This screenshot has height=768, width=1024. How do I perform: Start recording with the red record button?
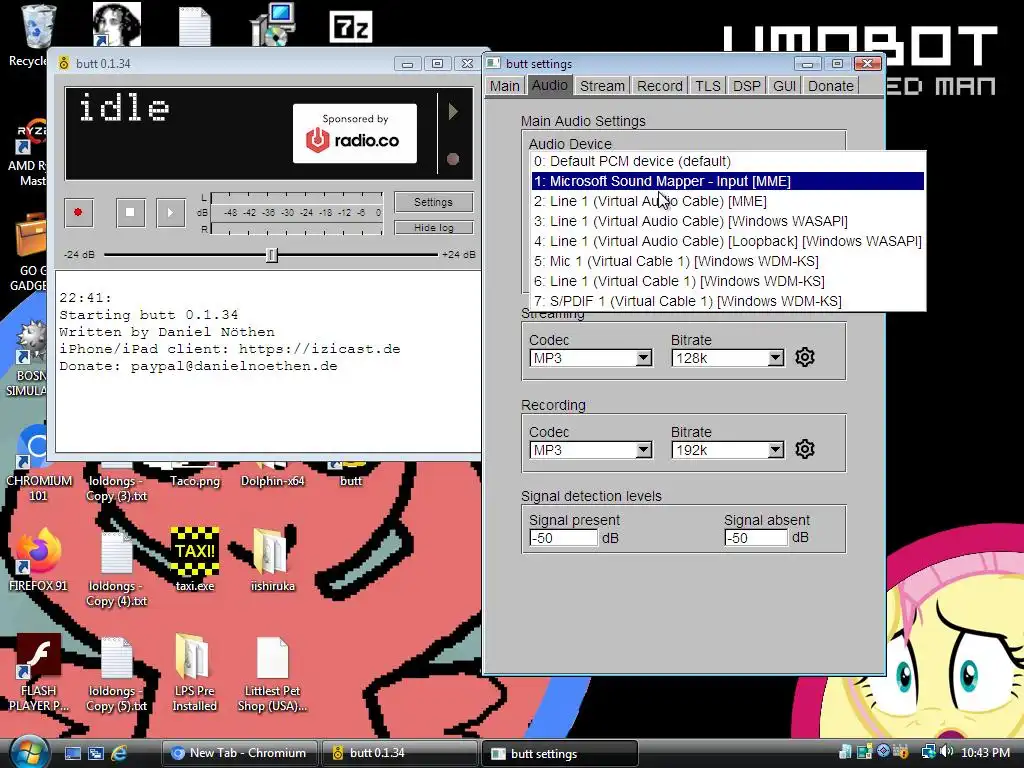coord(78,213)
